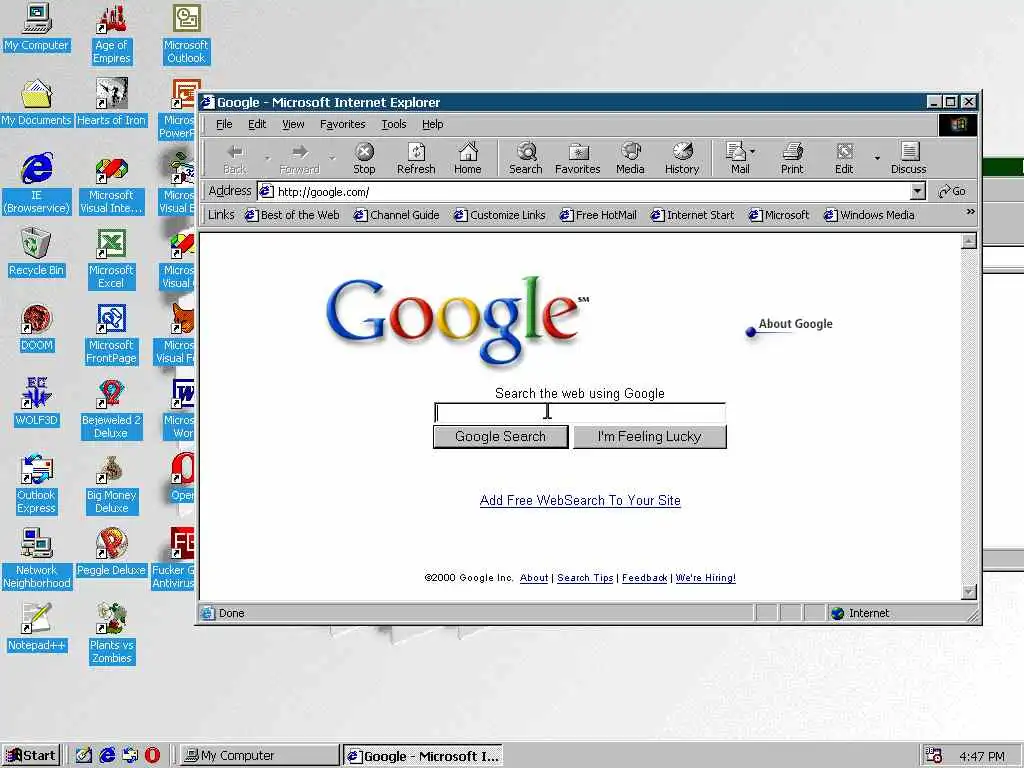The width and height of the screenshot is (1024, 768).
Task: Select the Peggle Deluxe desktop icon
Action: [111, 552]
